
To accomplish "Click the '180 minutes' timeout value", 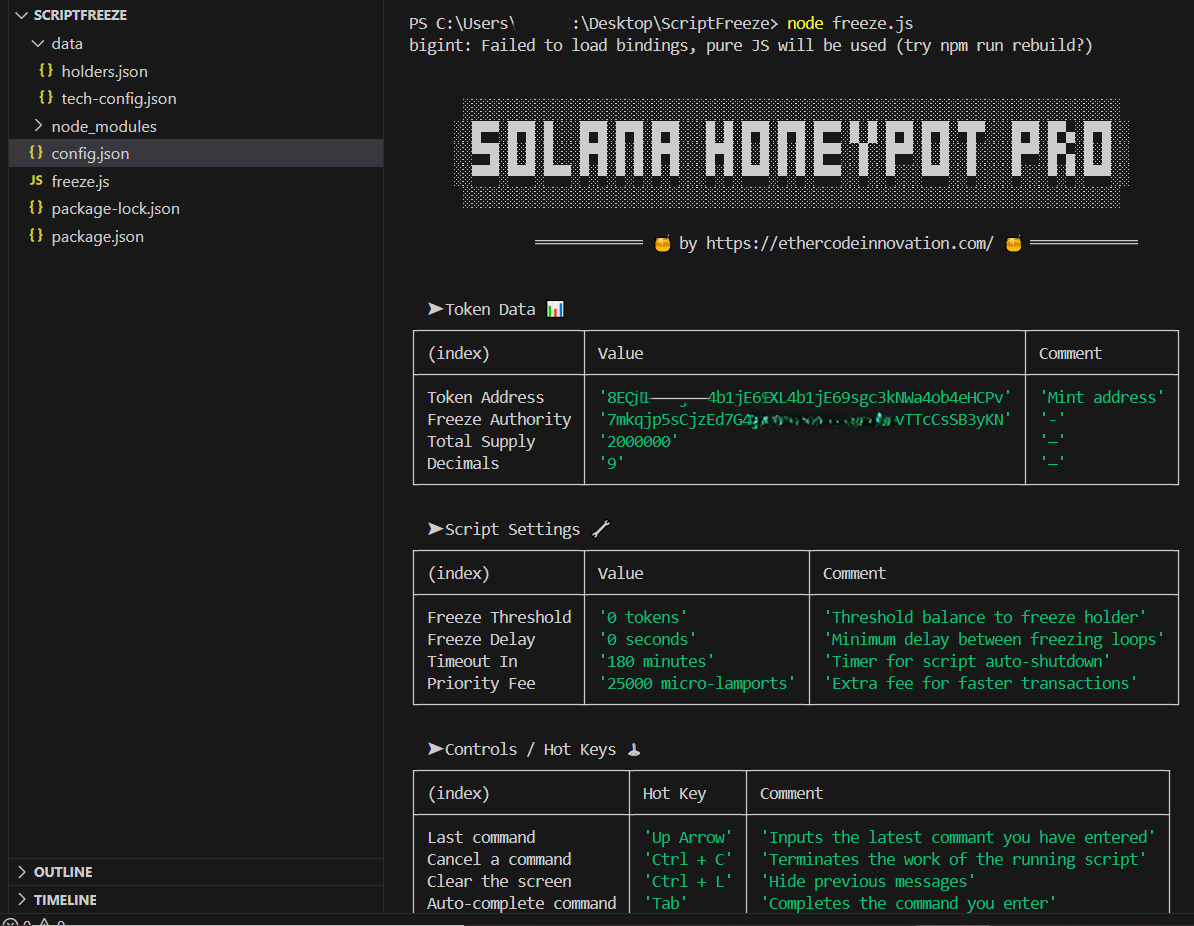I will point(656,662).
